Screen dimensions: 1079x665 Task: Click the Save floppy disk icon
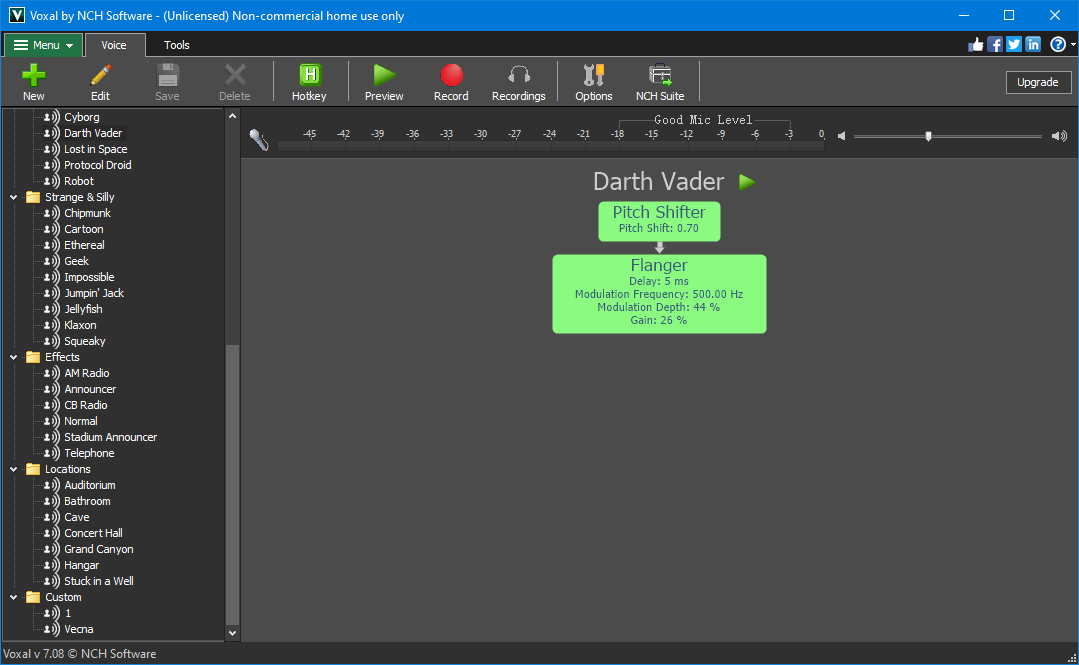coord(167,74)
